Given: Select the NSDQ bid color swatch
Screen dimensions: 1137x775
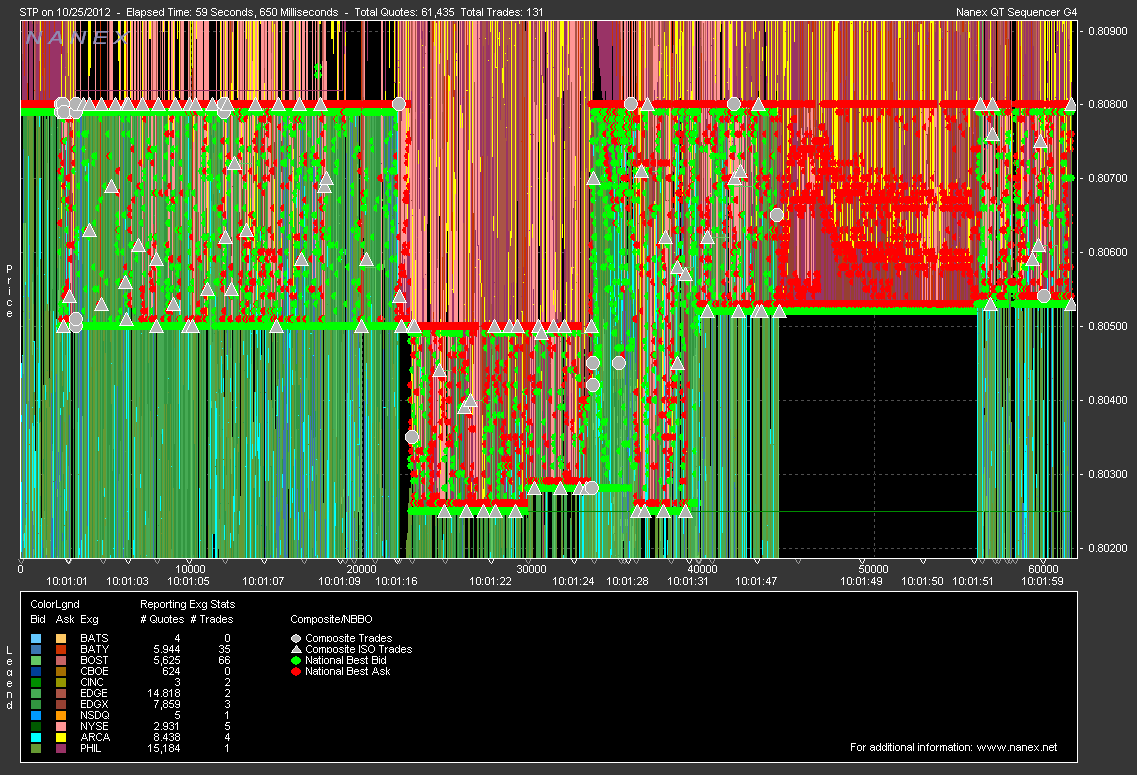Looking at the screenshot, I should coord(36,716).
